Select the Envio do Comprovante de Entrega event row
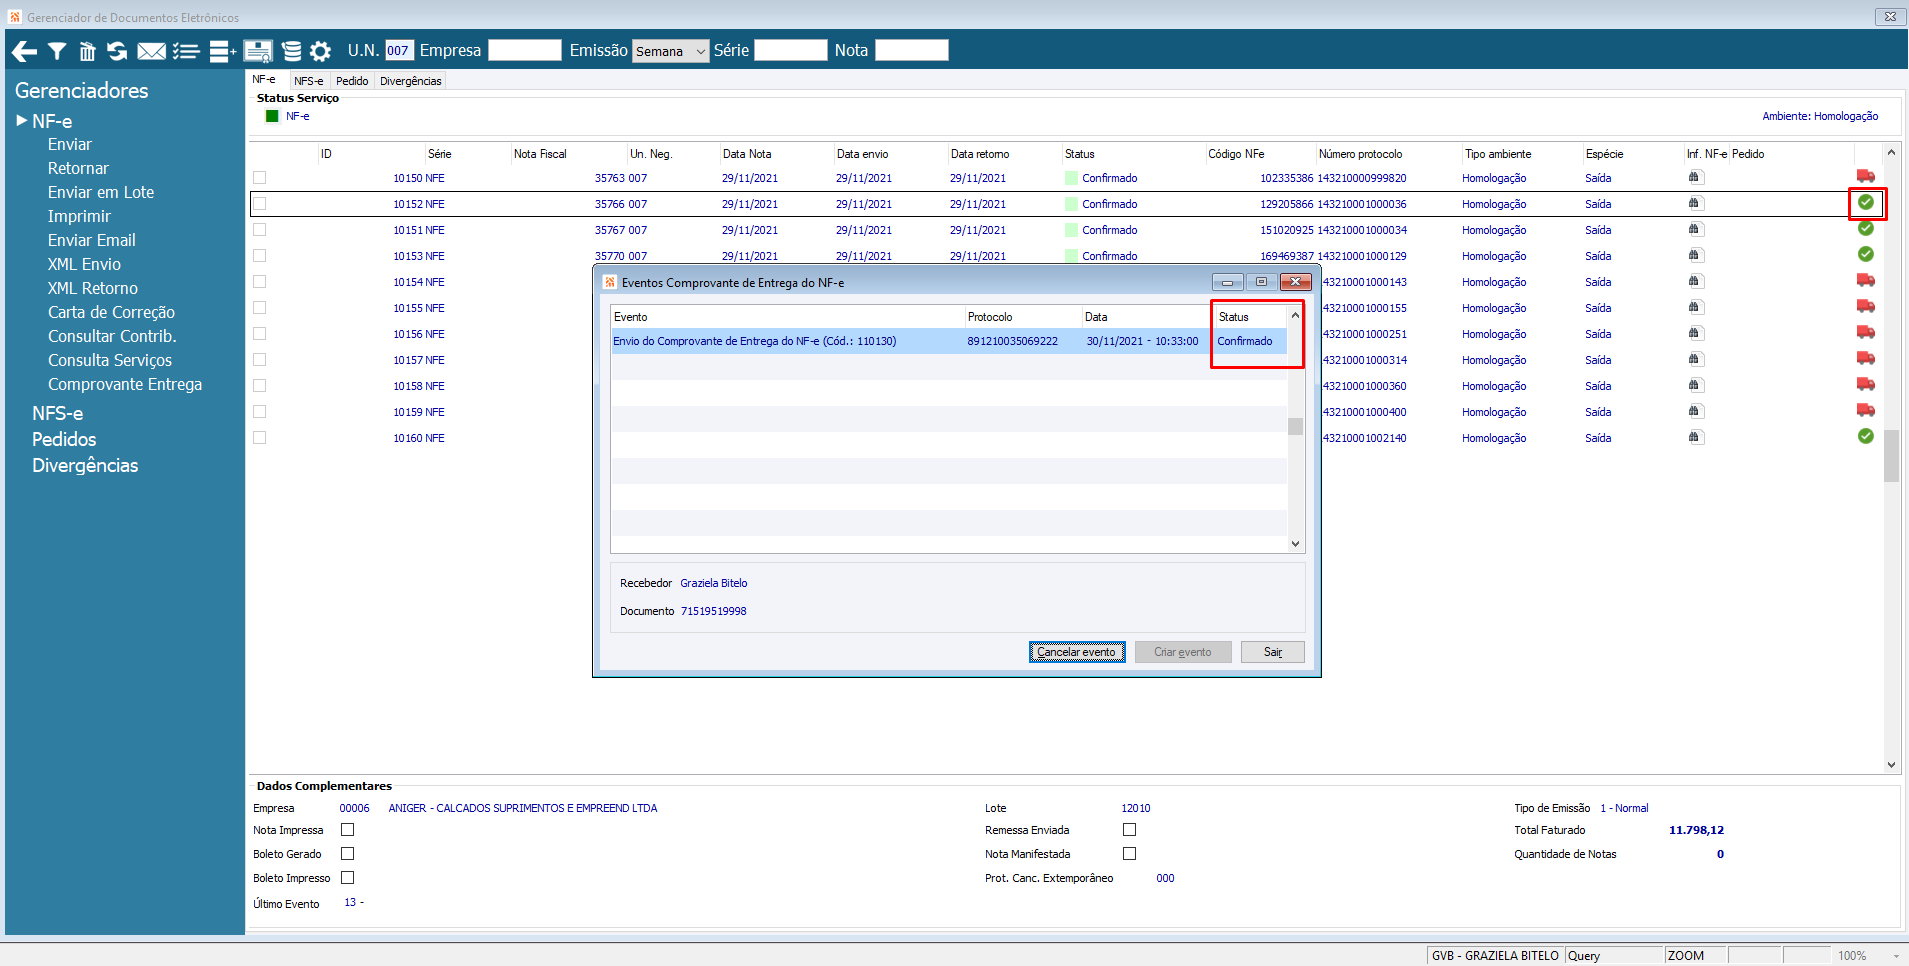The image size is (1909, 966). point(948,342)
